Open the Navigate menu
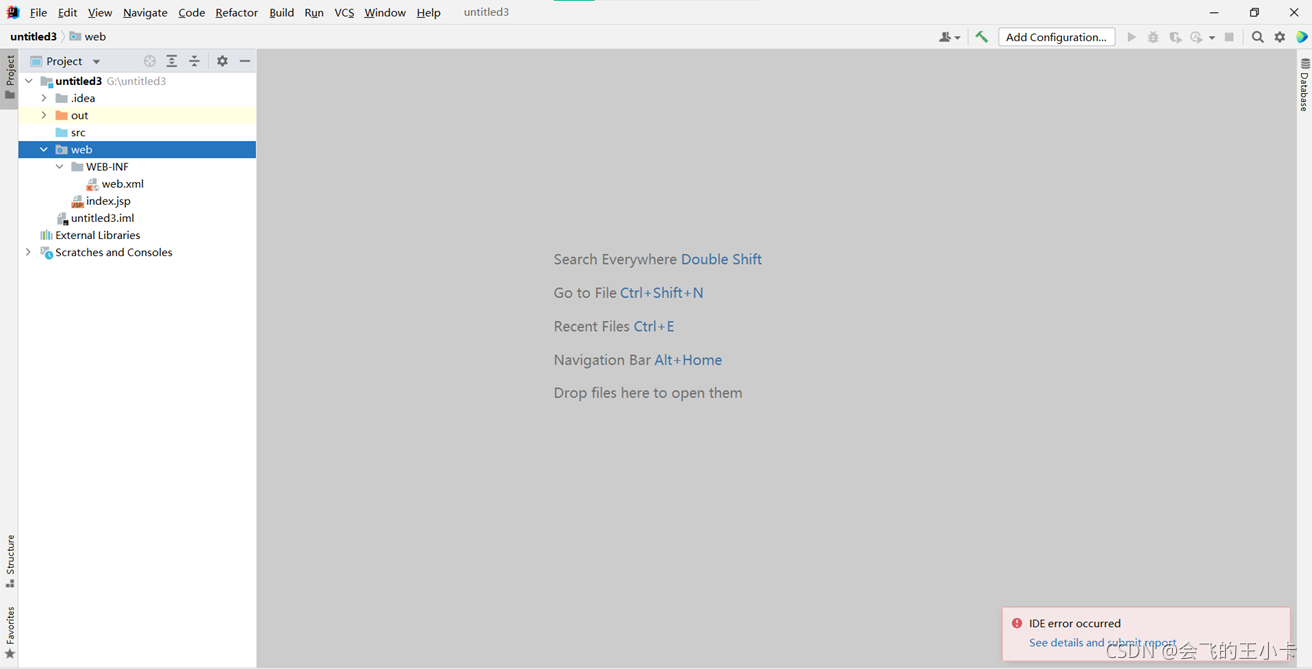The image size is (1312, 669). pos(145,12)
